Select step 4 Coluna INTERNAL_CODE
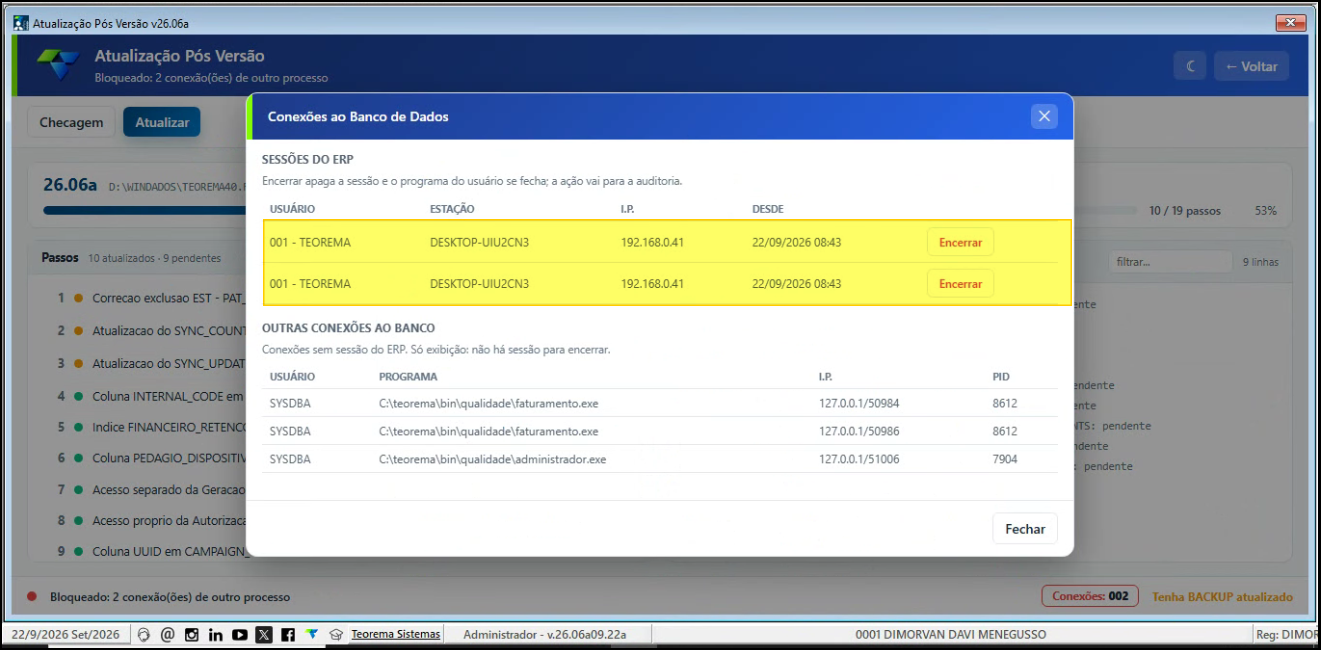 pos(150,396)
